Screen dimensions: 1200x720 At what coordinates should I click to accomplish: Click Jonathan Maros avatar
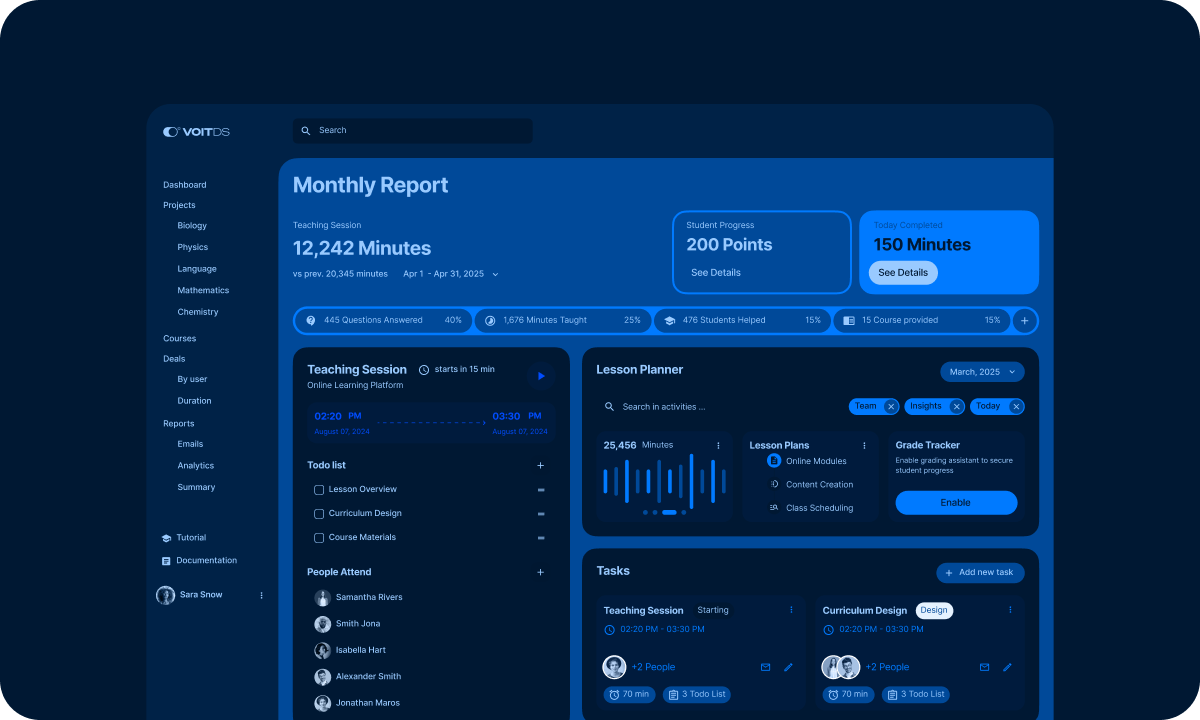pos(323,703)
